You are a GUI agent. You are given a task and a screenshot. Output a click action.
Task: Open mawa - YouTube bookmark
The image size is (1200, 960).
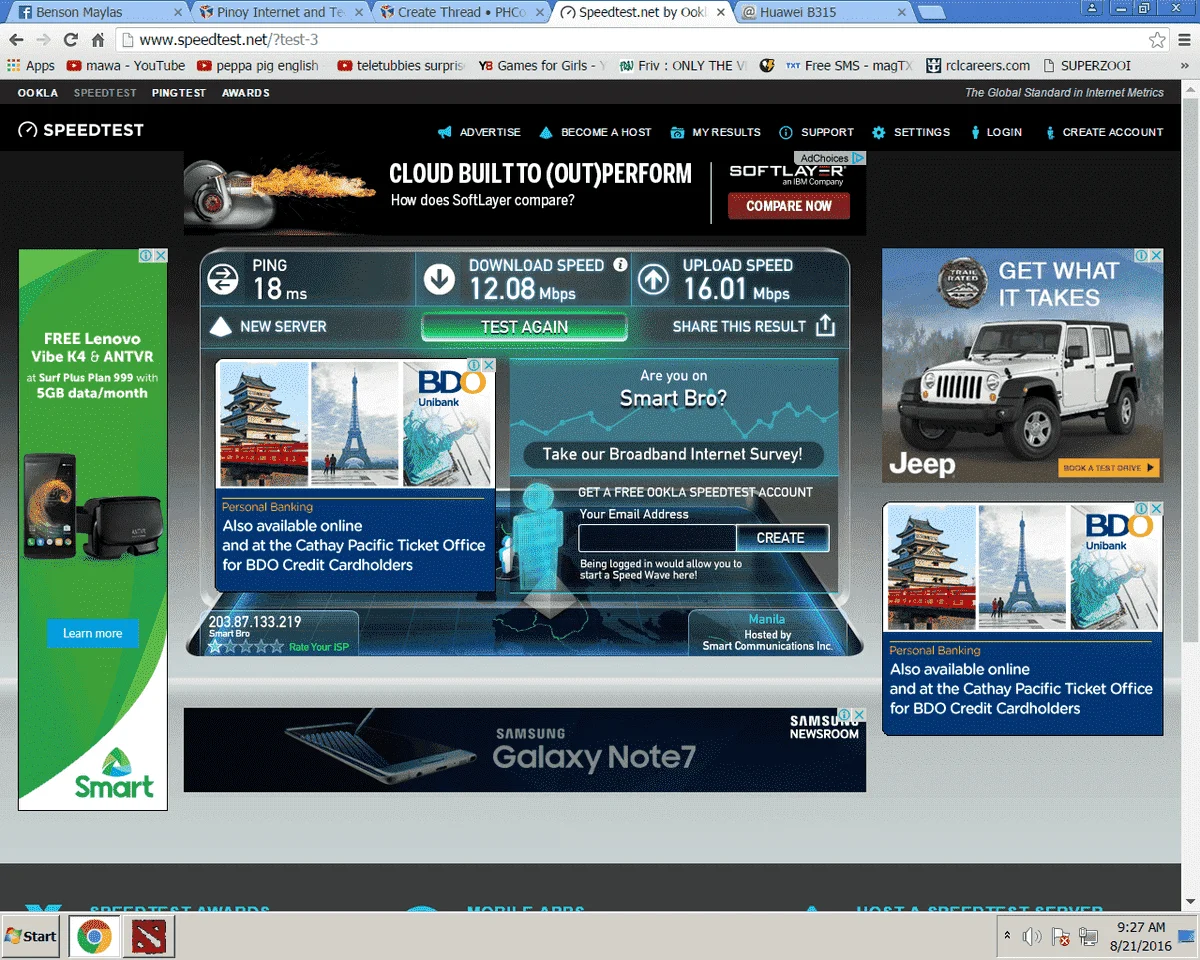[x=126, y=66]
